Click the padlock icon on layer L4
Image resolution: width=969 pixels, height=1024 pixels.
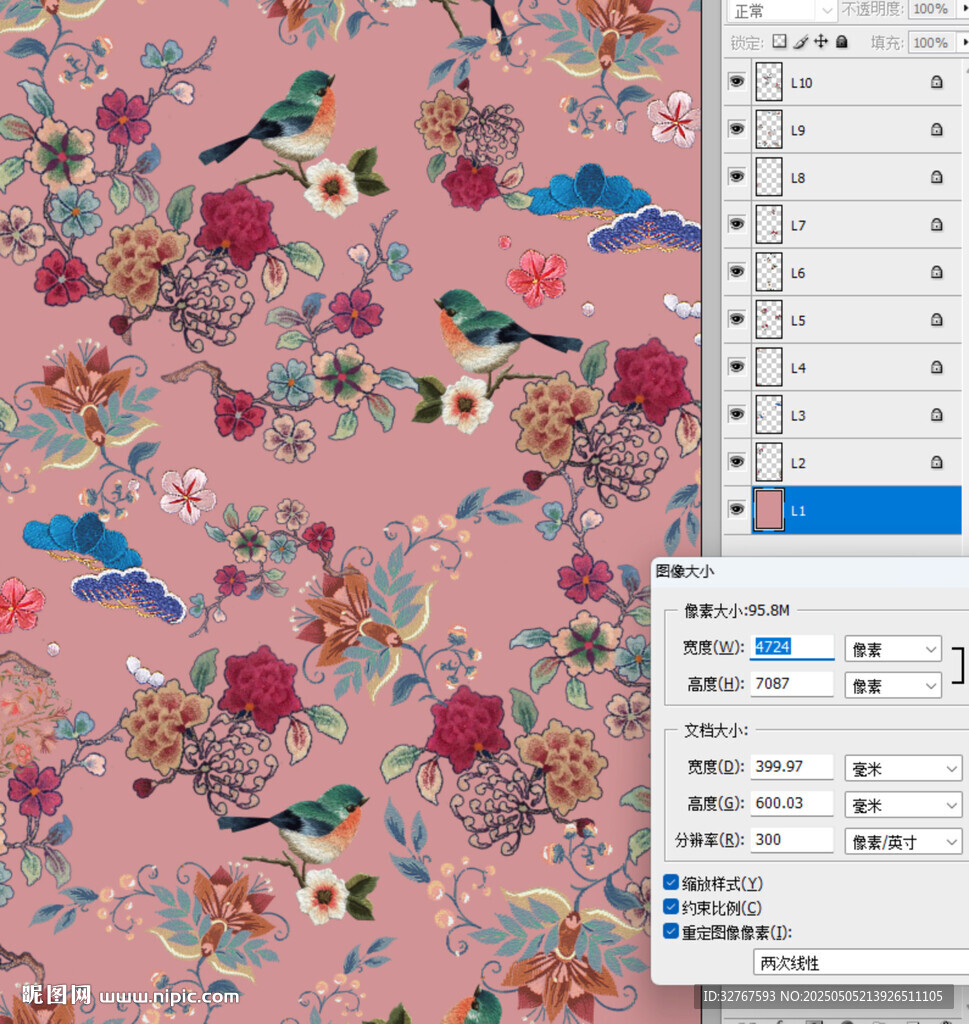pyautogui.click(x=936, y=367)
